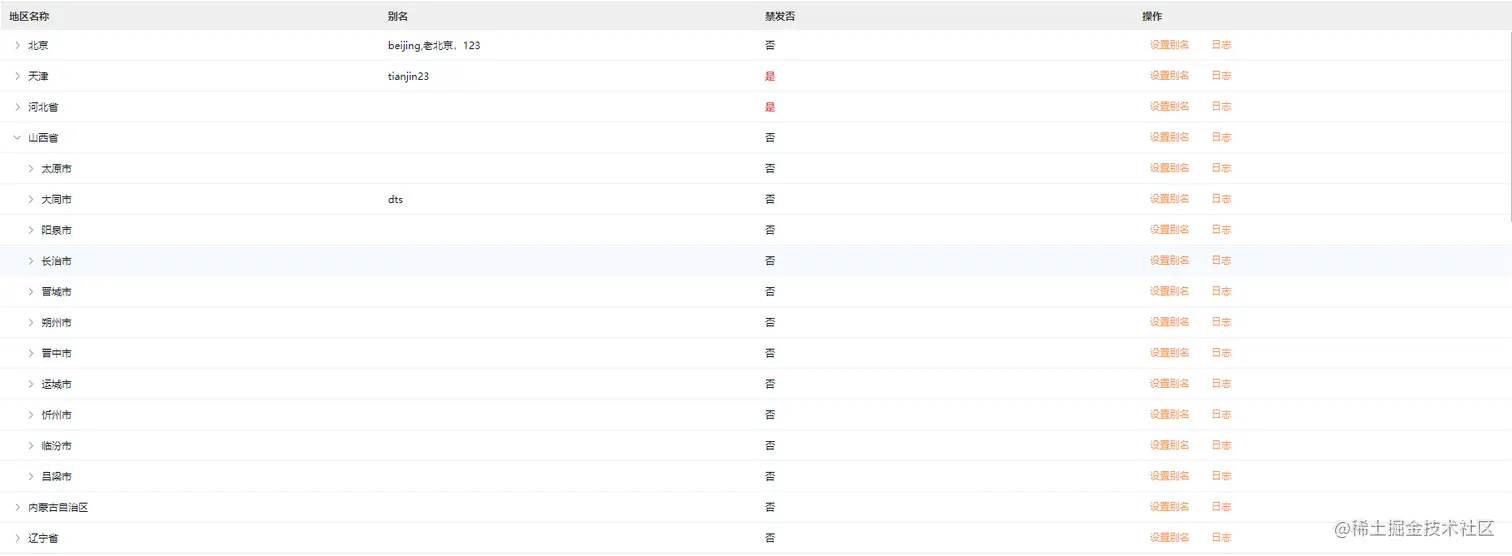
Task: Select the alias text dts
Action: (x=396, y=200)
